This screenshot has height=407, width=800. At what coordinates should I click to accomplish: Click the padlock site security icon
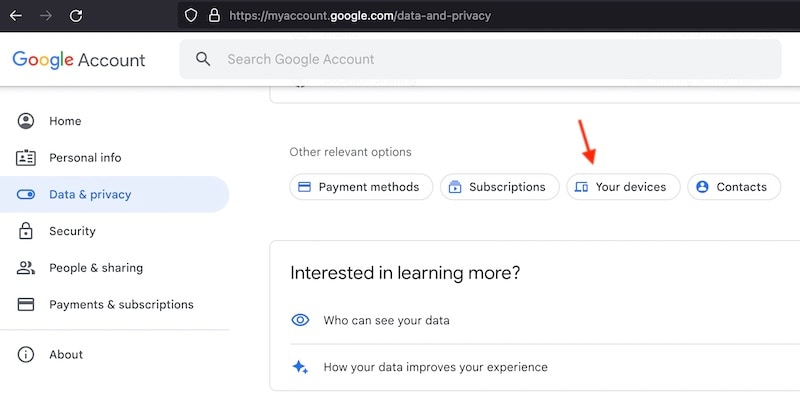coord(214,15)
